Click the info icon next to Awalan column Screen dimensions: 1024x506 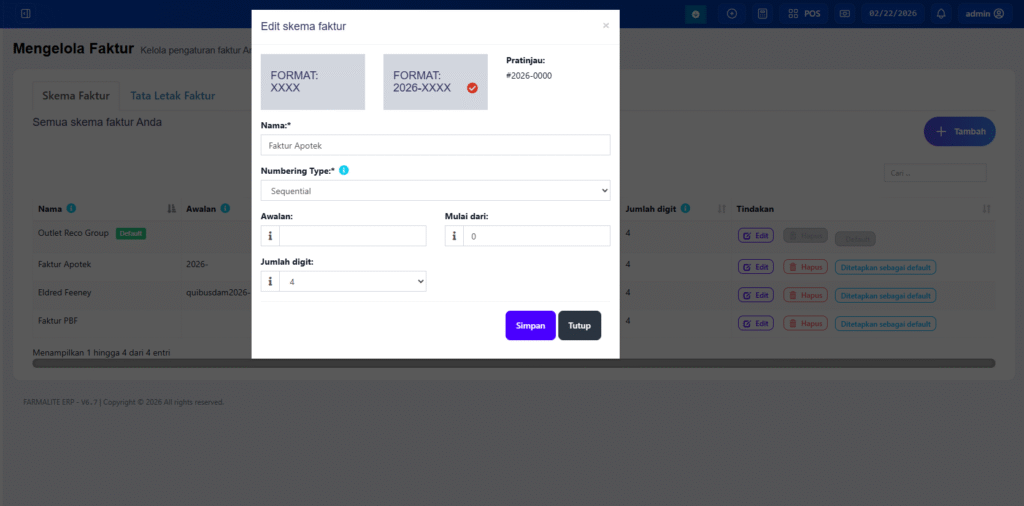coord(226,209)
